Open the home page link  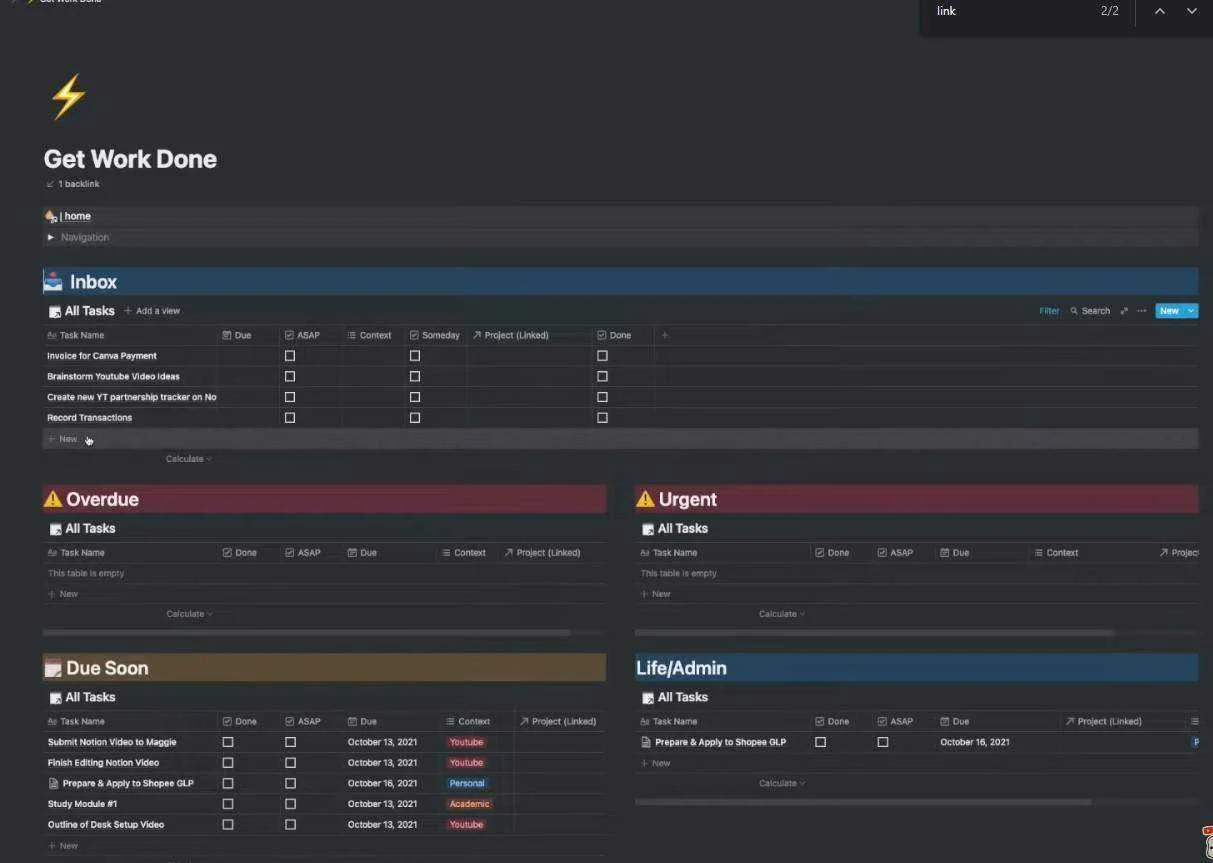(77, 216)
